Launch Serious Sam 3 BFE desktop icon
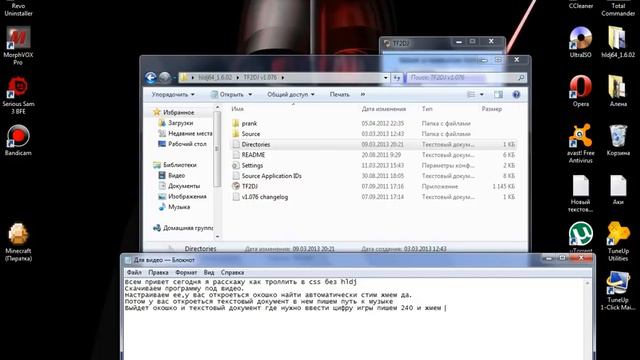The image size is (640, 360). (x=18, y=95)
